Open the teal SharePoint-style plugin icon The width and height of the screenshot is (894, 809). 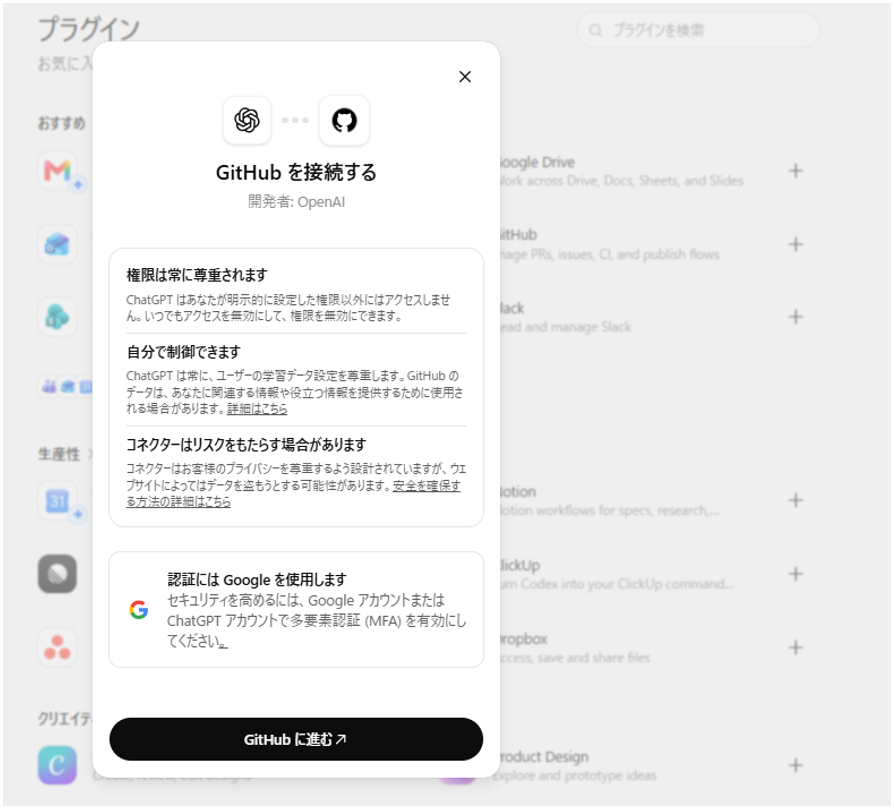(x=58, y=316)
